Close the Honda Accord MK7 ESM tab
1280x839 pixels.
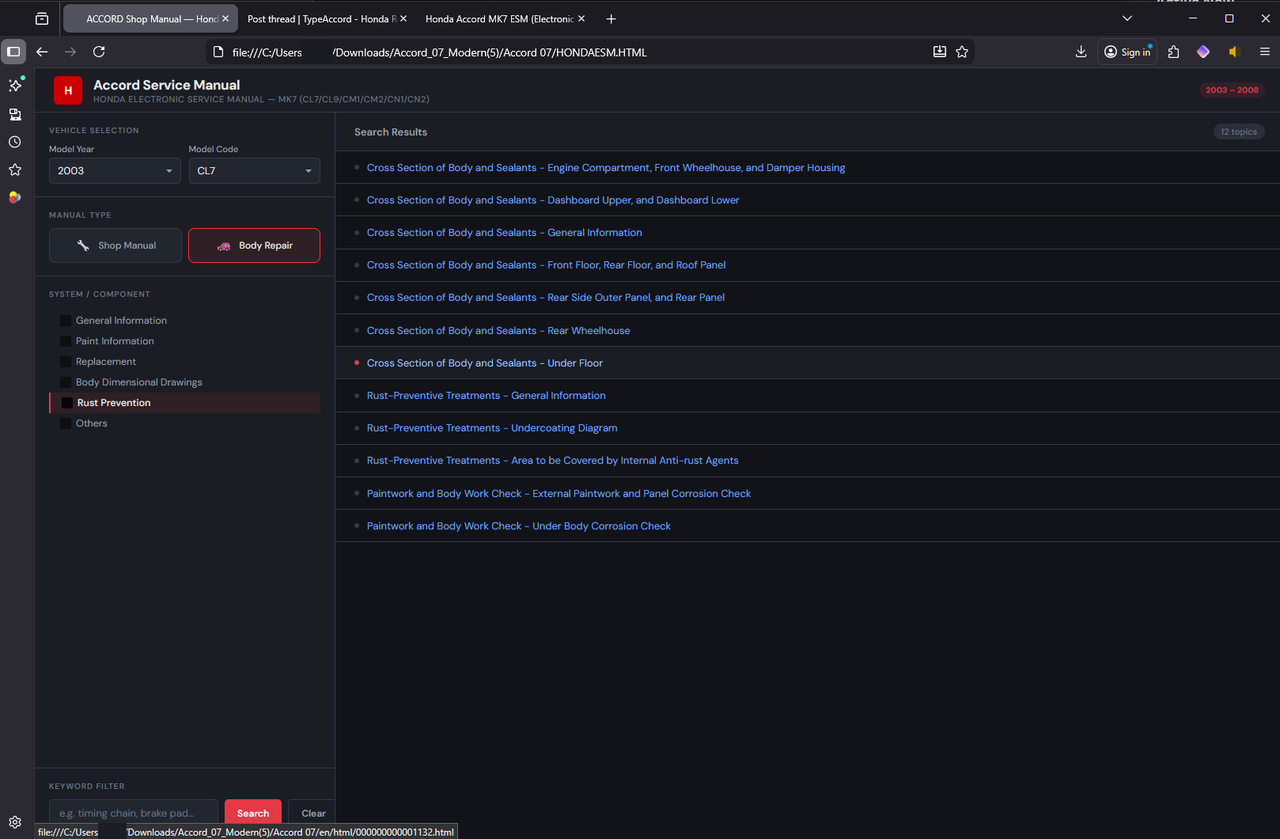[581, 19]
